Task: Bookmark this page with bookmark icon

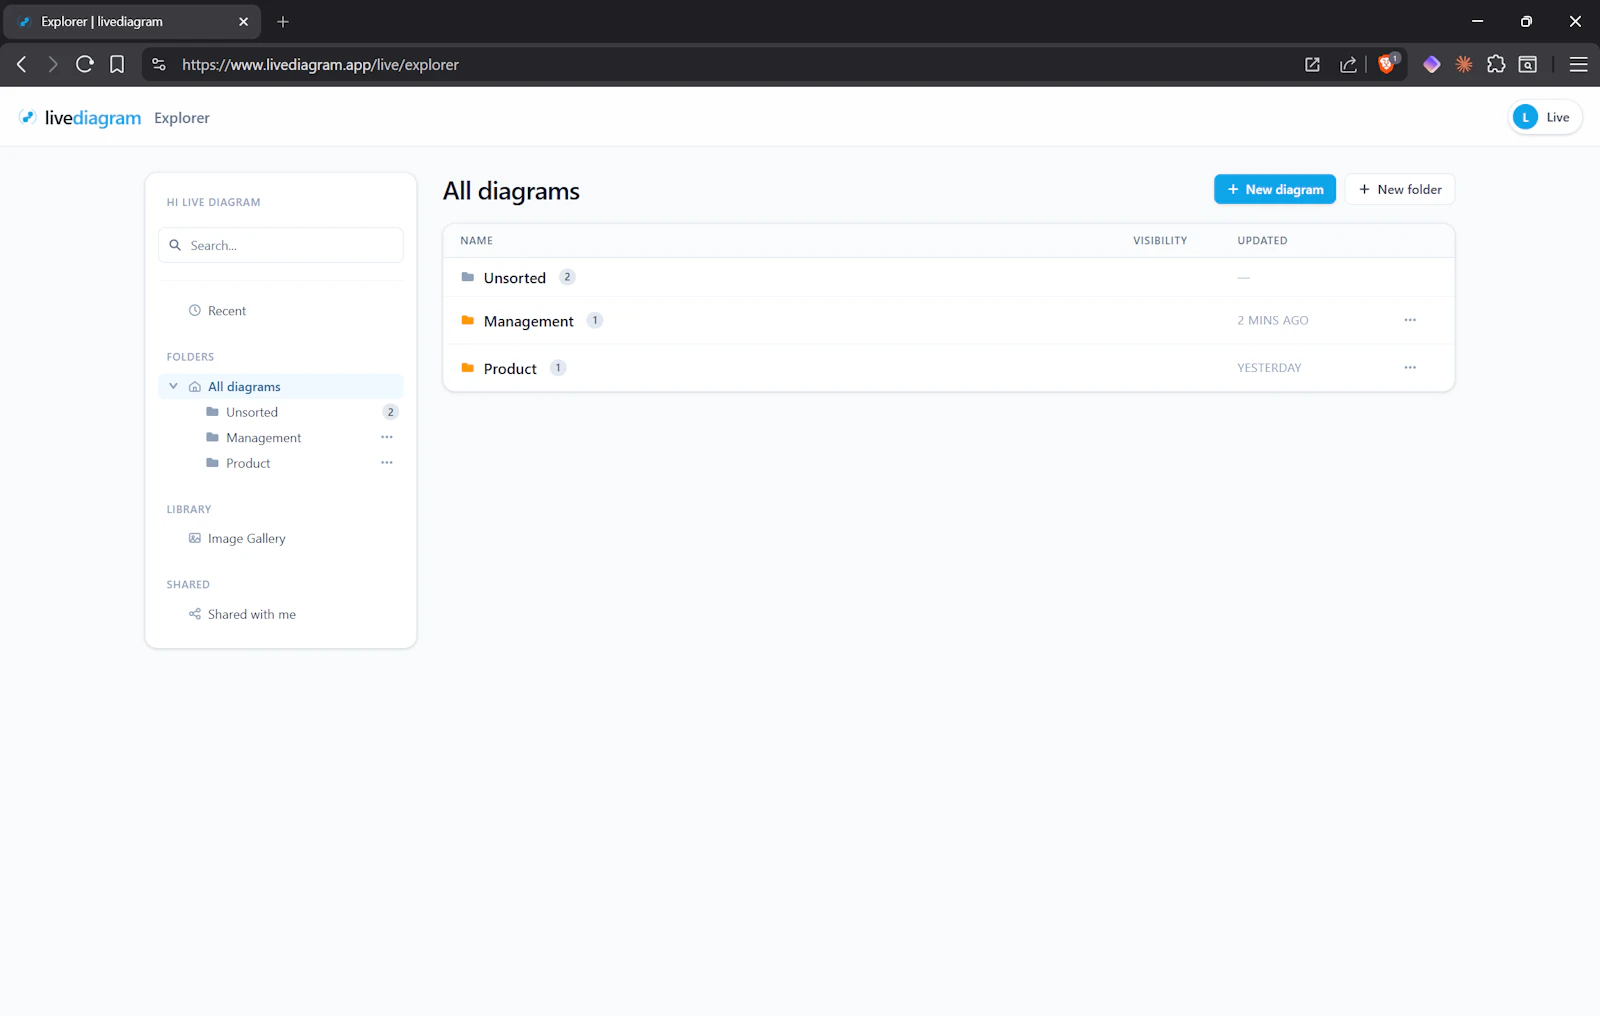Action: [117, 64]
